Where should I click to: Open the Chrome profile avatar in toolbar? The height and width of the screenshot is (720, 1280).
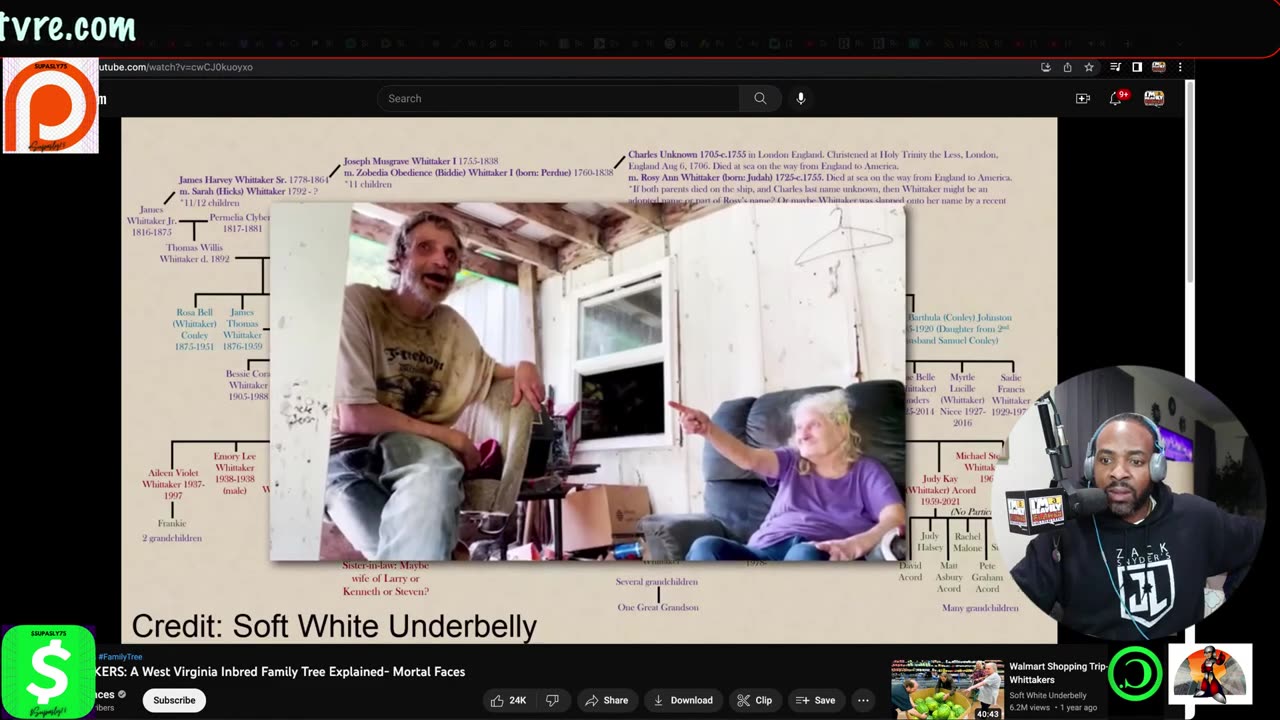pyautogui.click(x=1159, y=67)
